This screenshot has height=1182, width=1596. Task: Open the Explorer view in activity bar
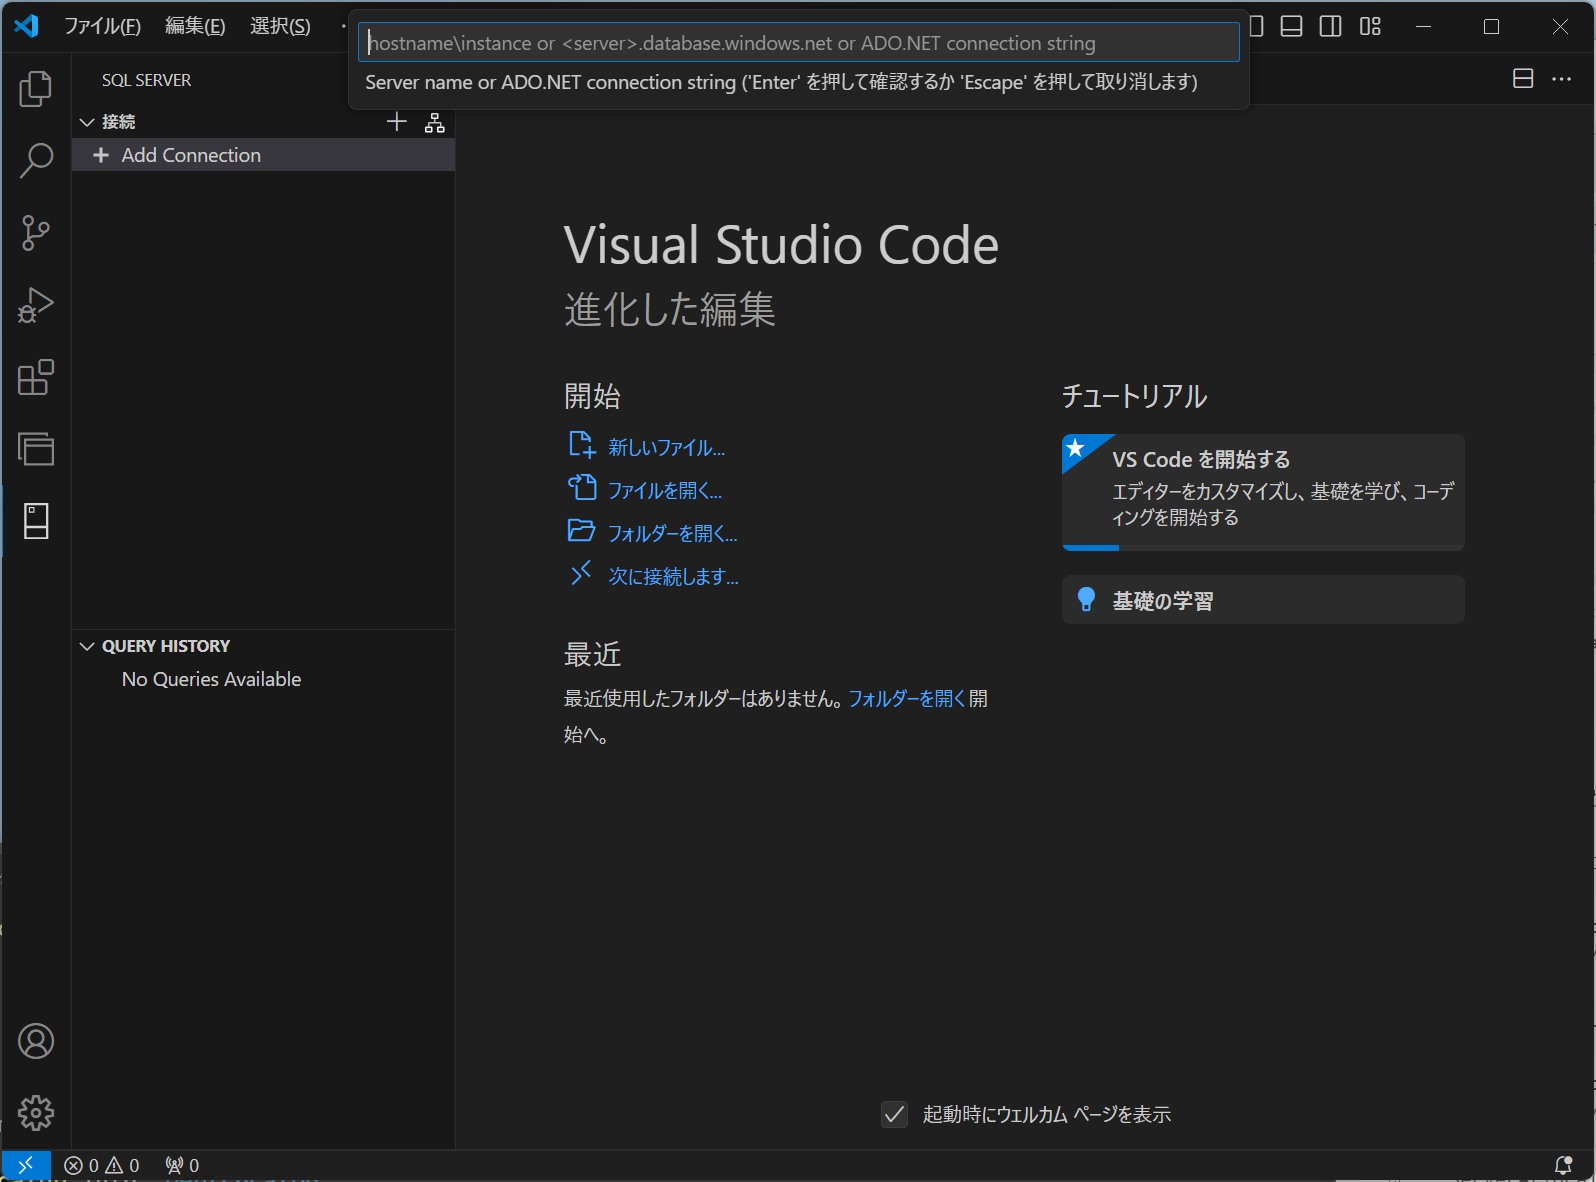(x=36, y=88)
